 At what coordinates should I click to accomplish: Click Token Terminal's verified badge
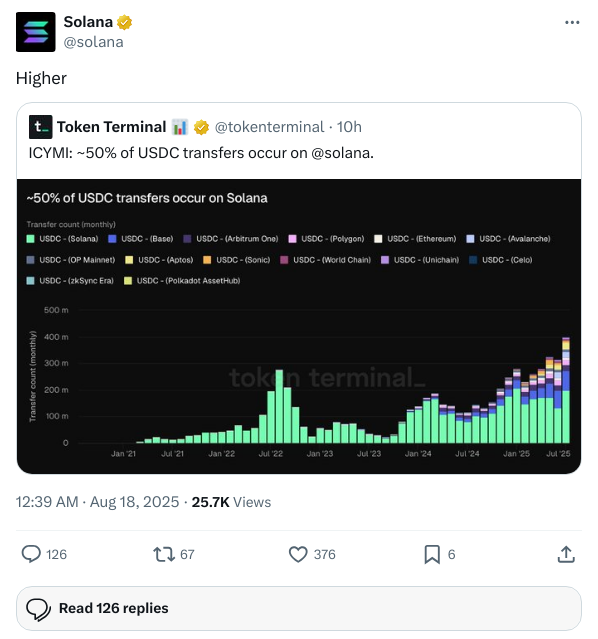pyautogui.click(x=201, y=127)
